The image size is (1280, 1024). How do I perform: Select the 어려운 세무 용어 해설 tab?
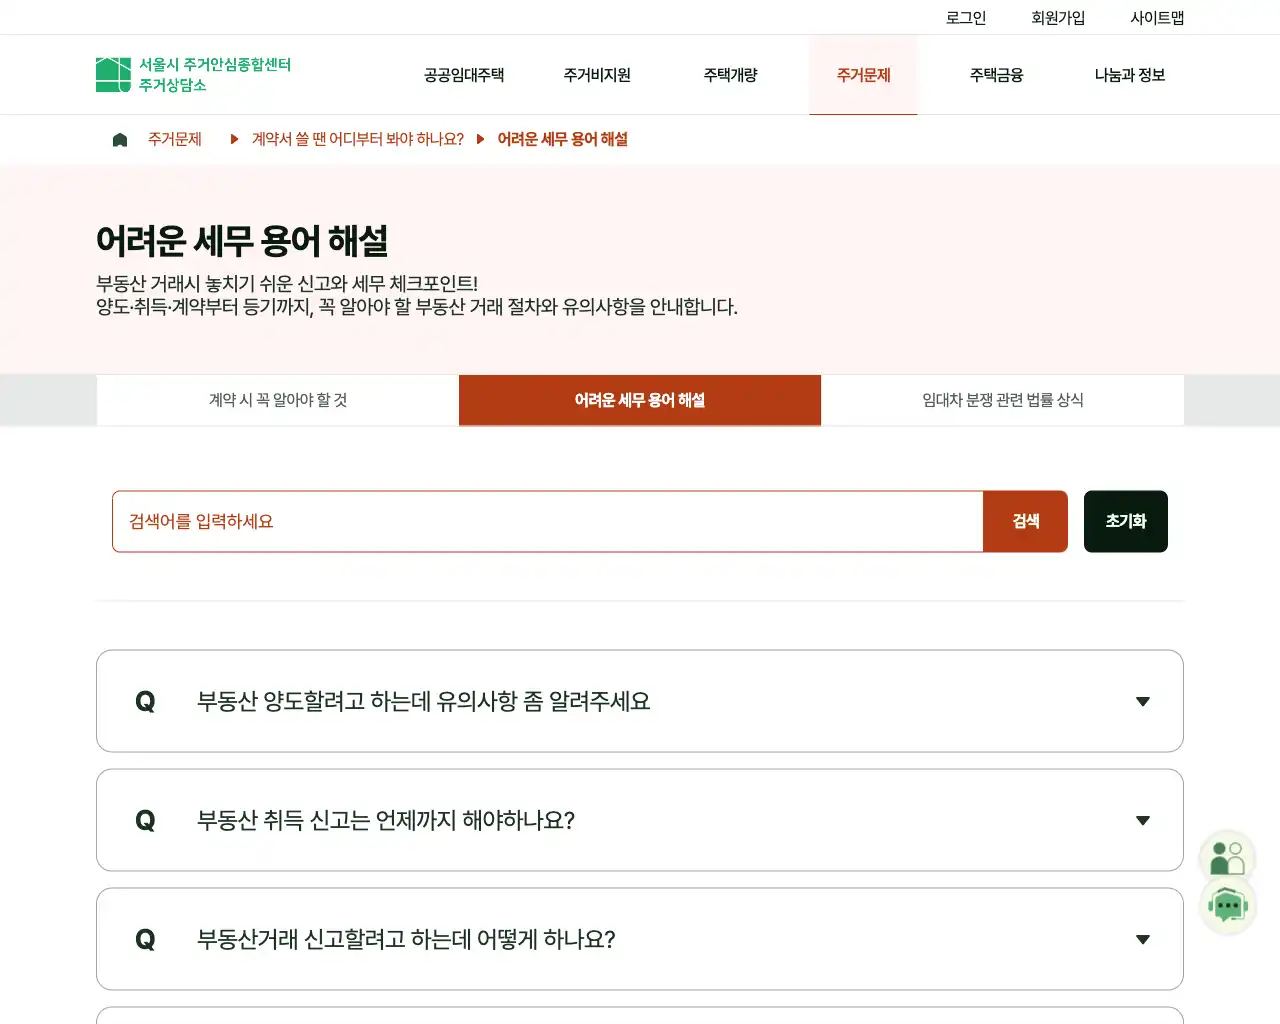(x=640, y=400)
